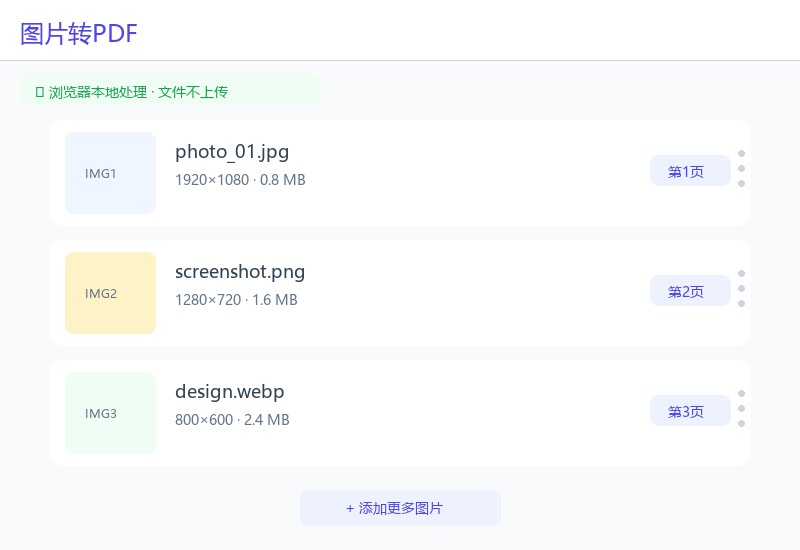Image resolution: width=800 pixels, height=550 pixels.
Task: Select the design.webp file name
Action: click(x=230, y=392)
